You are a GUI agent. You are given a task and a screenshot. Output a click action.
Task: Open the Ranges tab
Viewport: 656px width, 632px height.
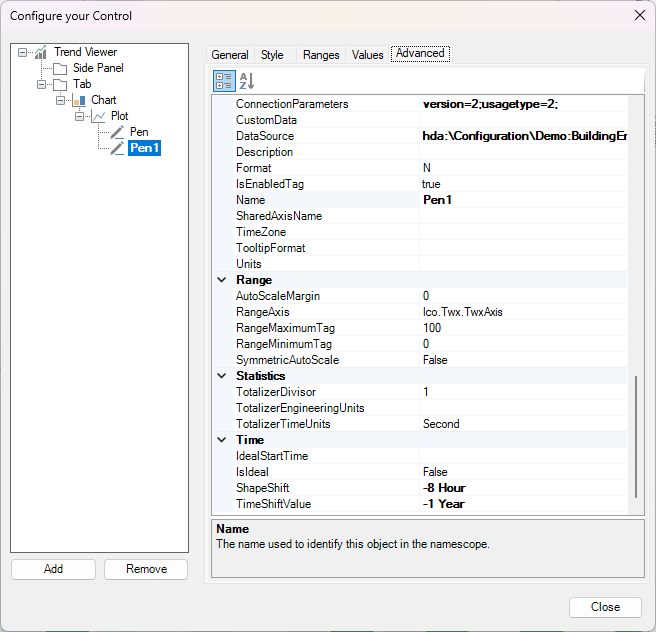coord(321,55)
